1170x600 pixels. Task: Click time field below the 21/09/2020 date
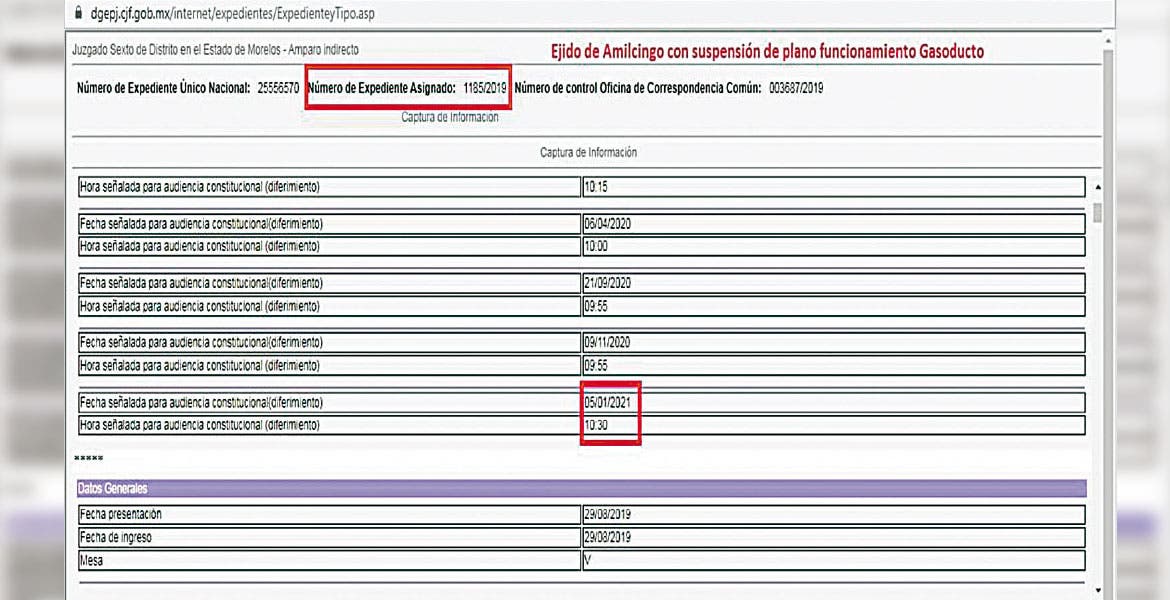point(833,306)
